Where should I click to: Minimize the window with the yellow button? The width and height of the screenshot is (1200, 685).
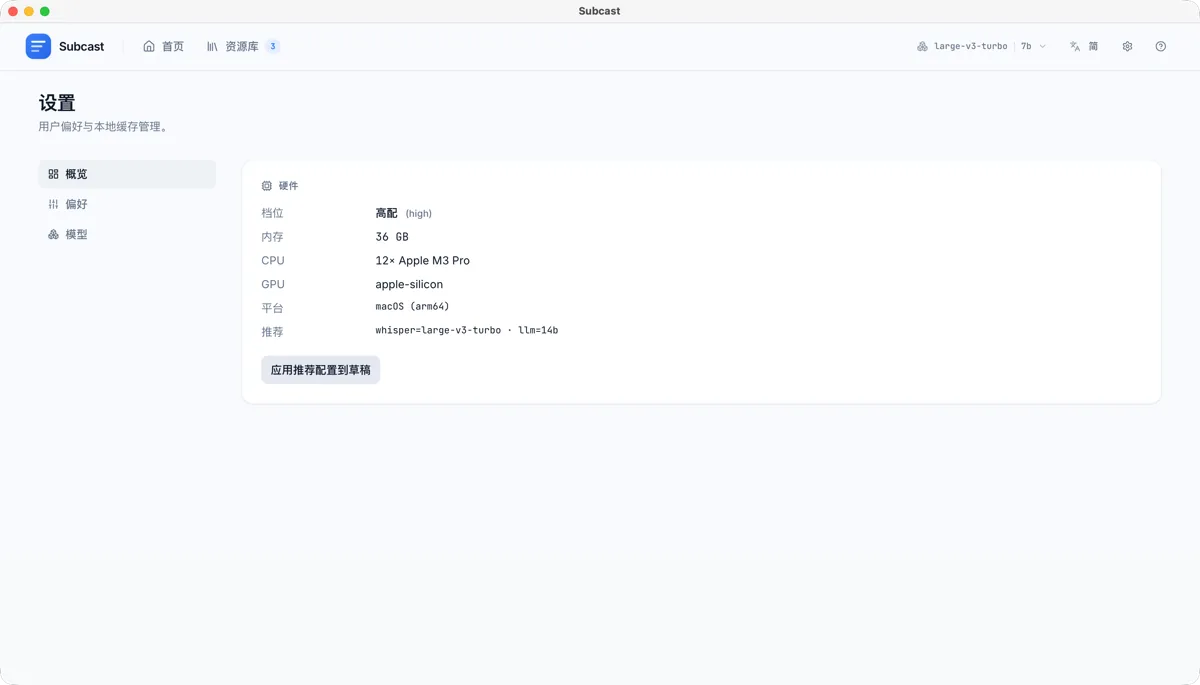(29, 11)
